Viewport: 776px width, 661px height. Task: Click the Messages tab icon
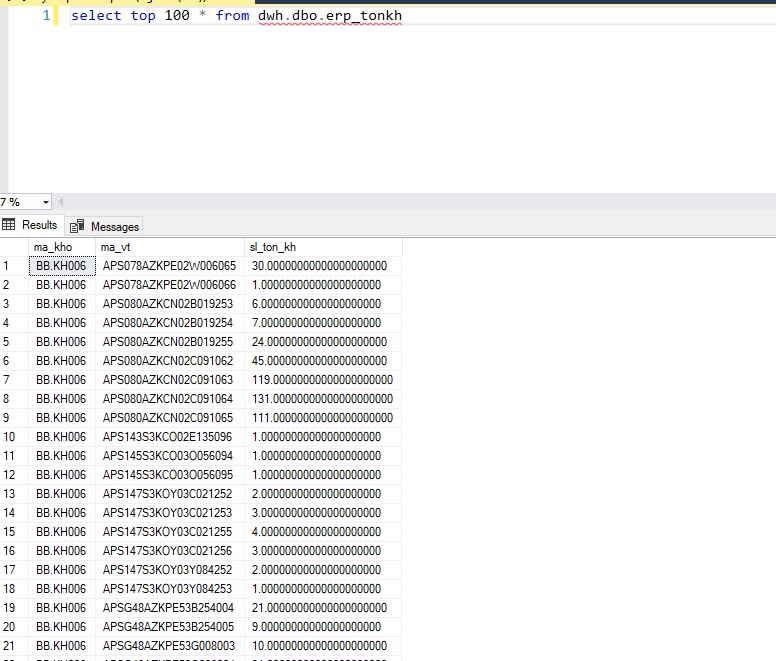tap(77, 227)
